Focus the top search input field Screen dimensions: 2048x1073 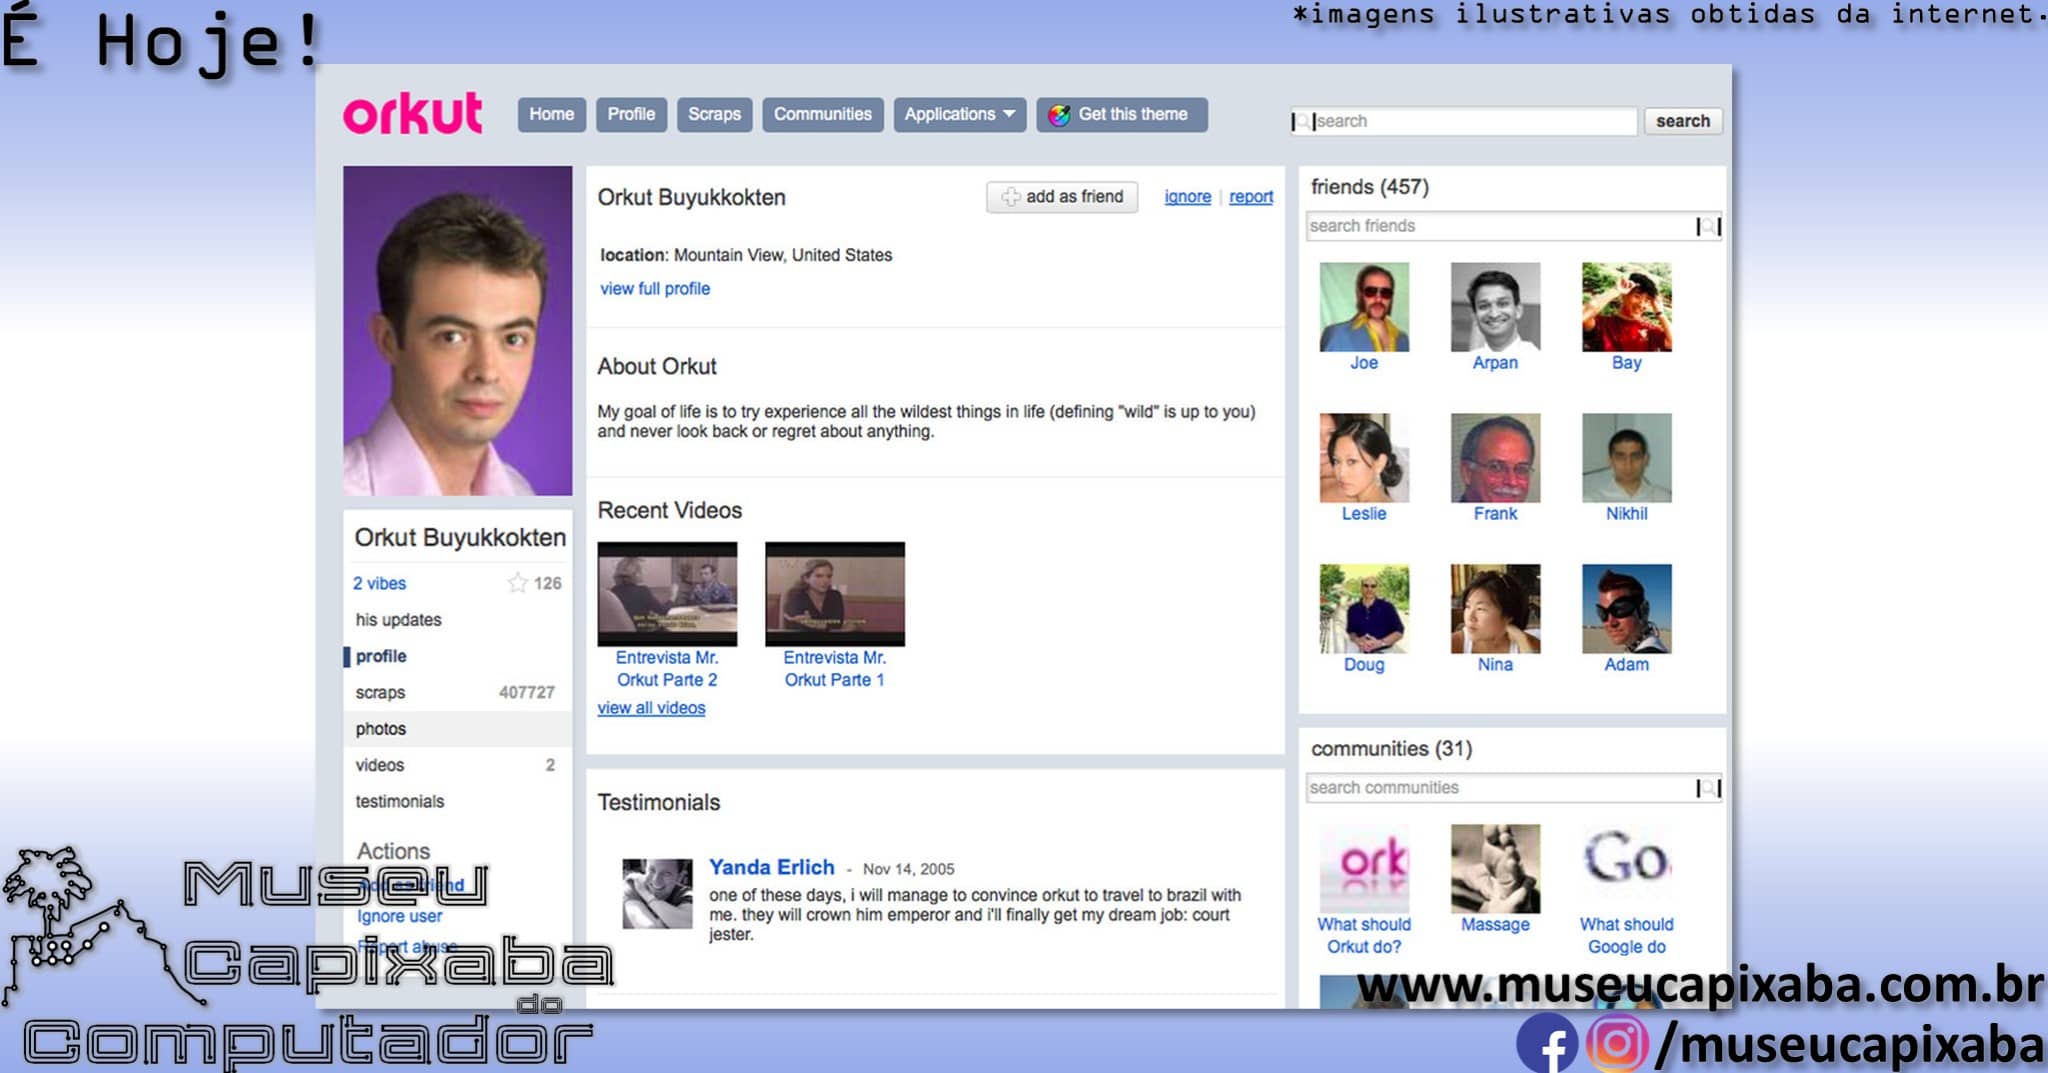[x=1463, y=121]
